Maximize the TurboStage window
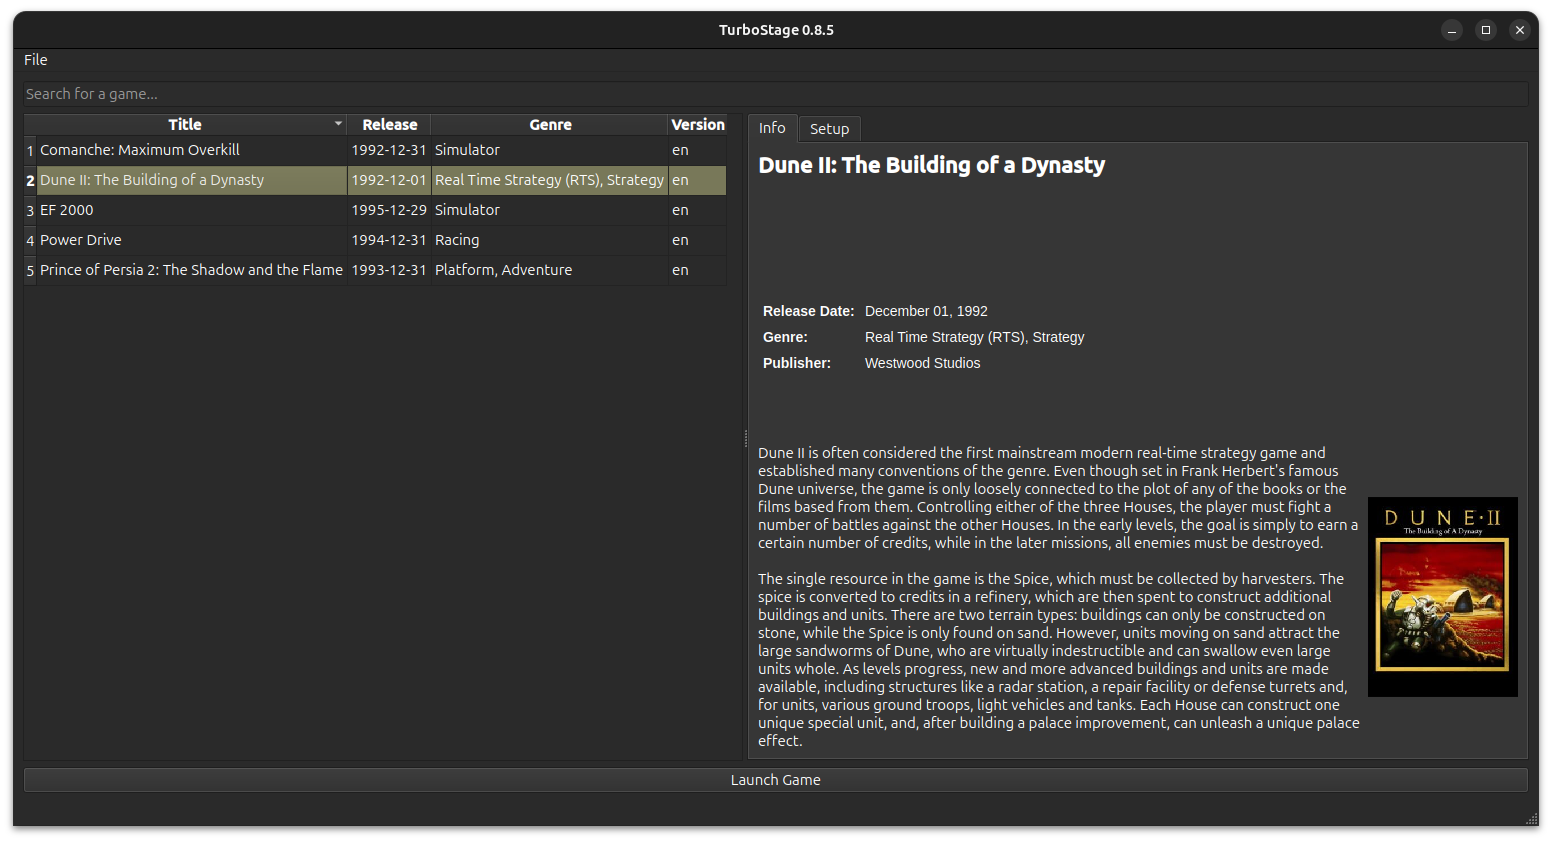Screen dimensions: 1552x842 pos(1486,30)
